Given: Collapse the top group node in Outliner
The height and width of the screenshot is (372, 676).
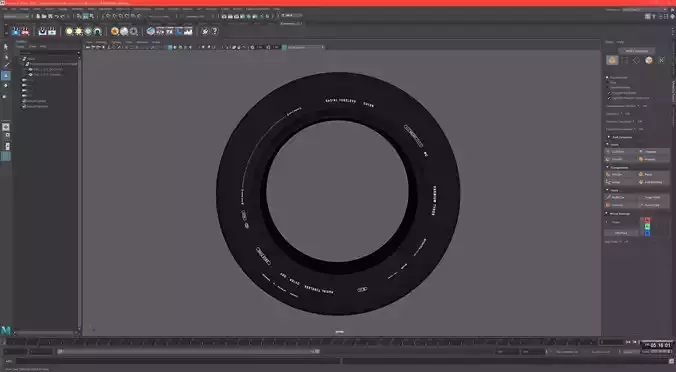Looking at the screenshot, I should click(21, 59).
